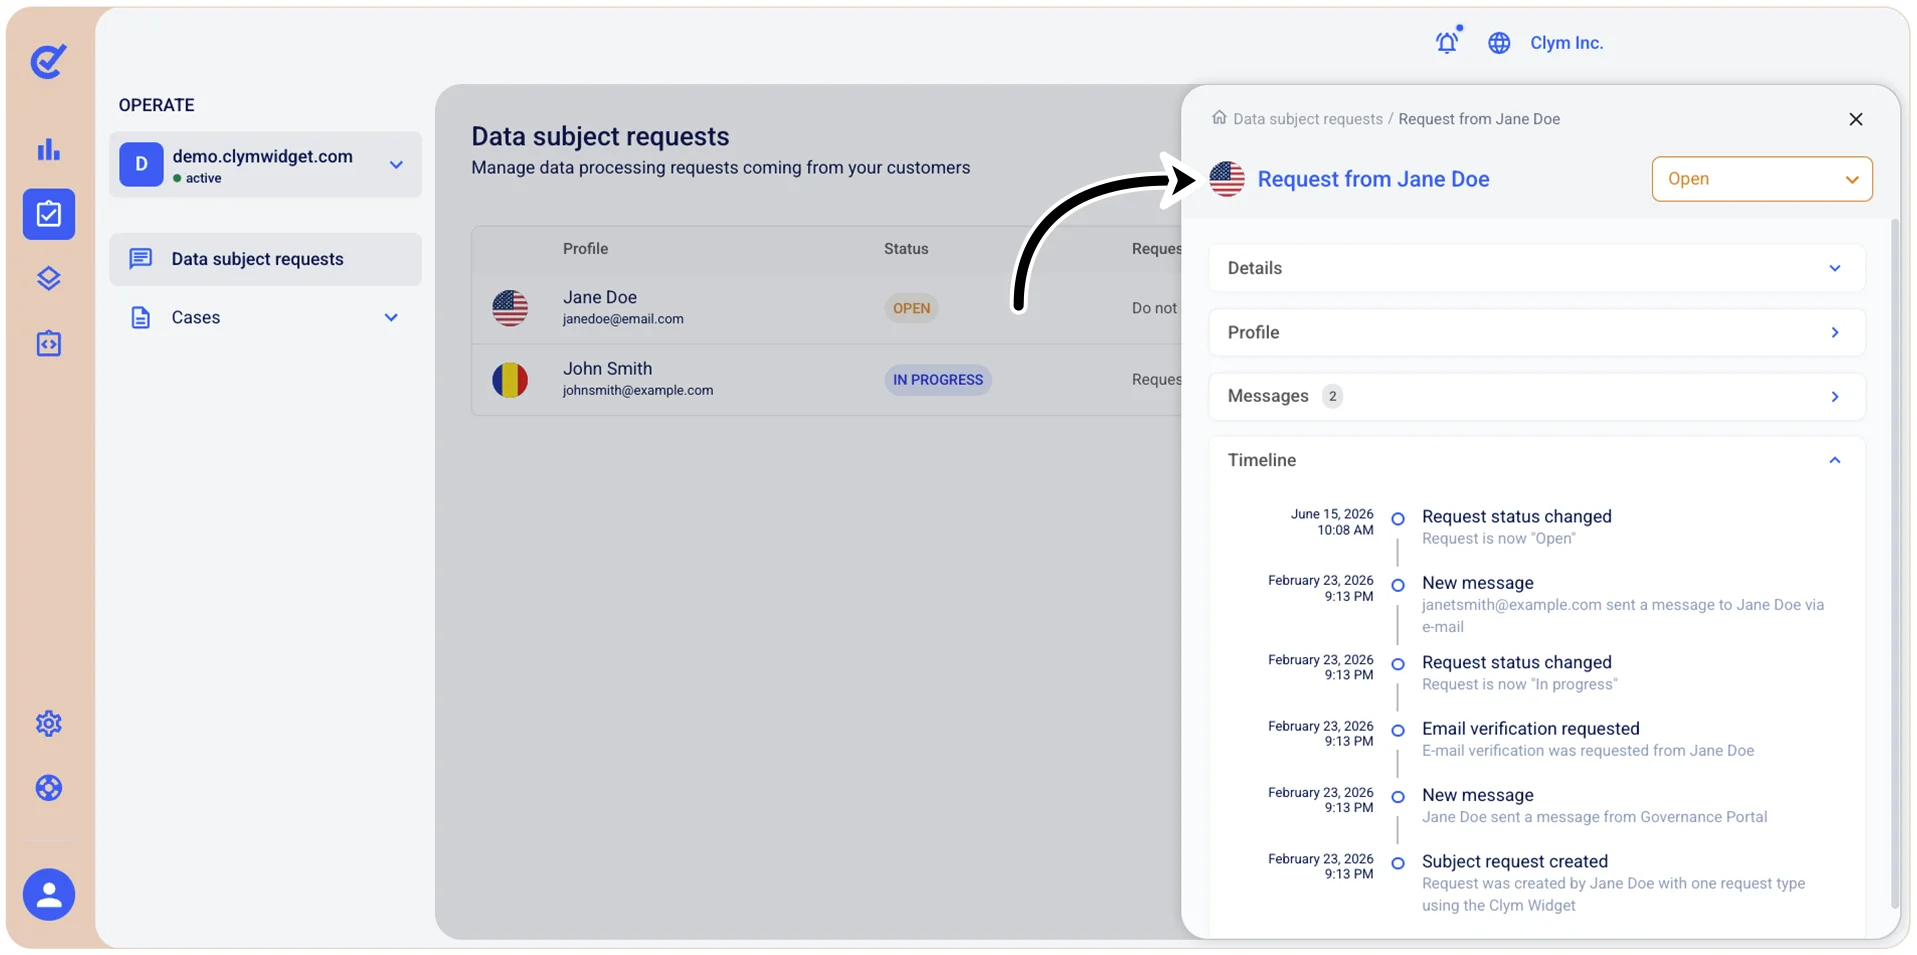Click the D badge for demo.clymwidget.com
1917x955 pixels.
[x=141, y=164]
